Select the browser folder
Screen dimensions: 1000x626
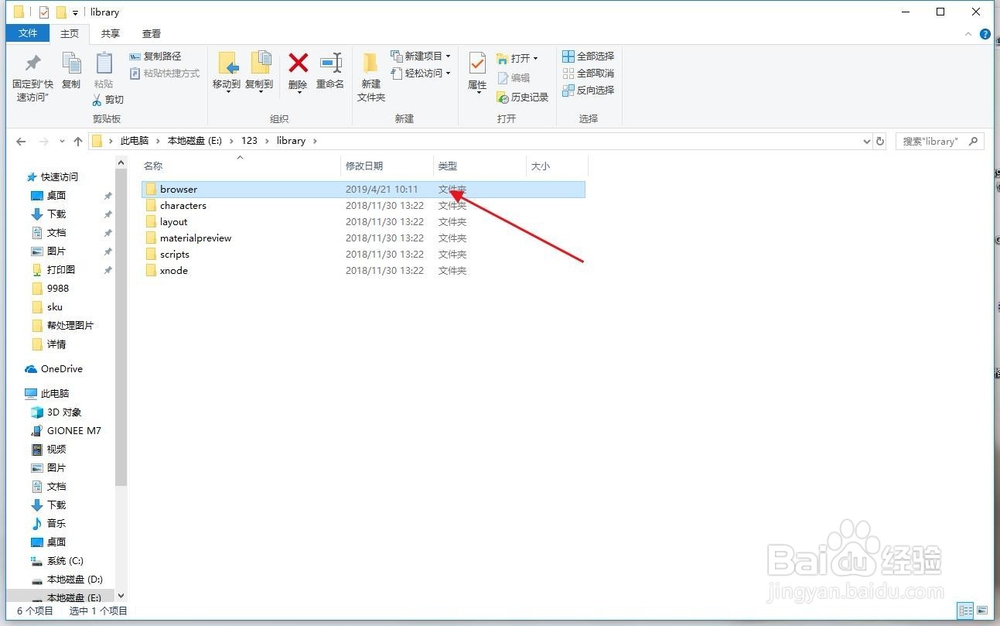(363, 189)
